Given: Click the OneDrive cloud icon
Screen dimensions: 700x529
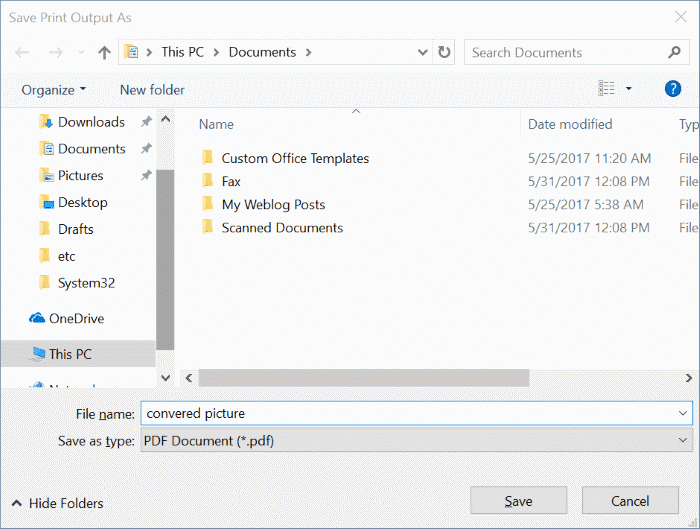Looking at the screenshot, I should [x=37, y=318].
